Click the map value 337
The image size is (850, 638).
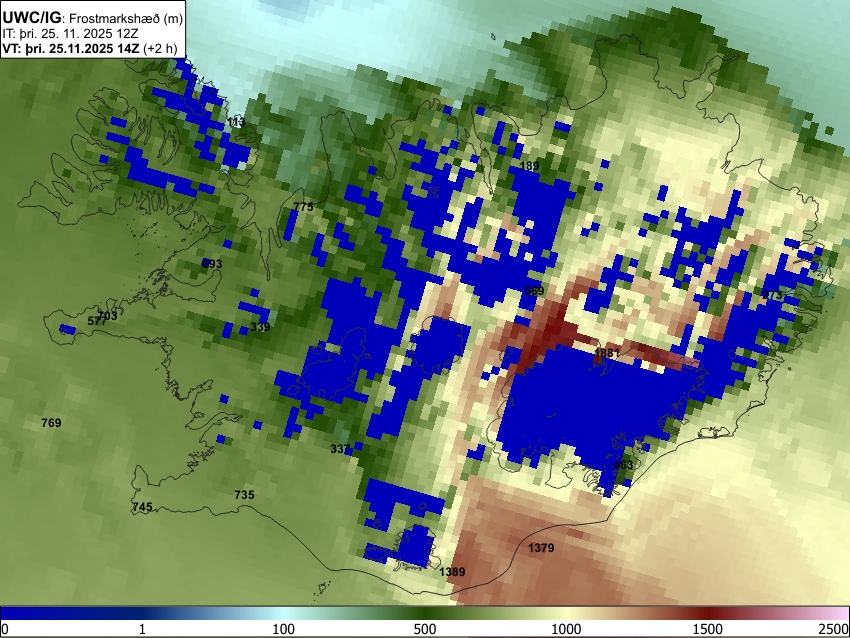pos(340,449)
